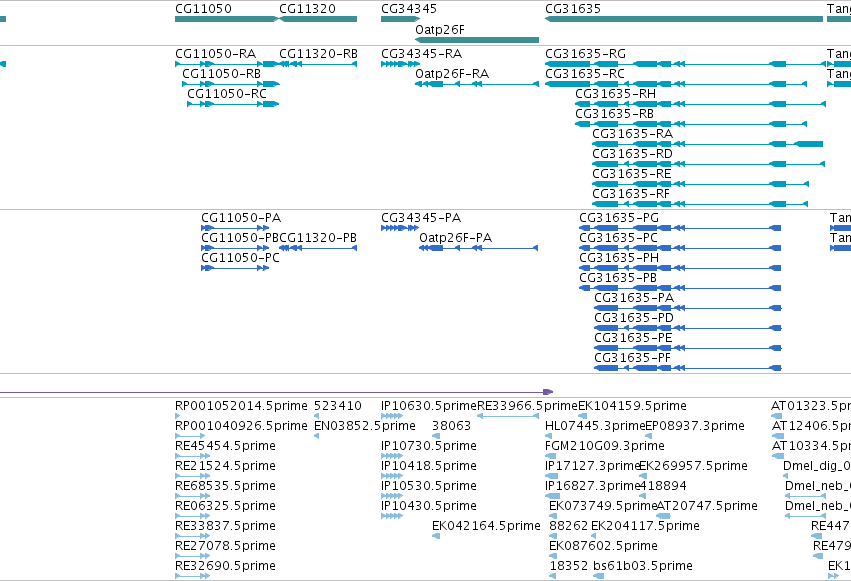Image resolution: width=851 pixels, height=581 pixels.
Task: Select protein CG31635-PD
Action: point(634,318)
